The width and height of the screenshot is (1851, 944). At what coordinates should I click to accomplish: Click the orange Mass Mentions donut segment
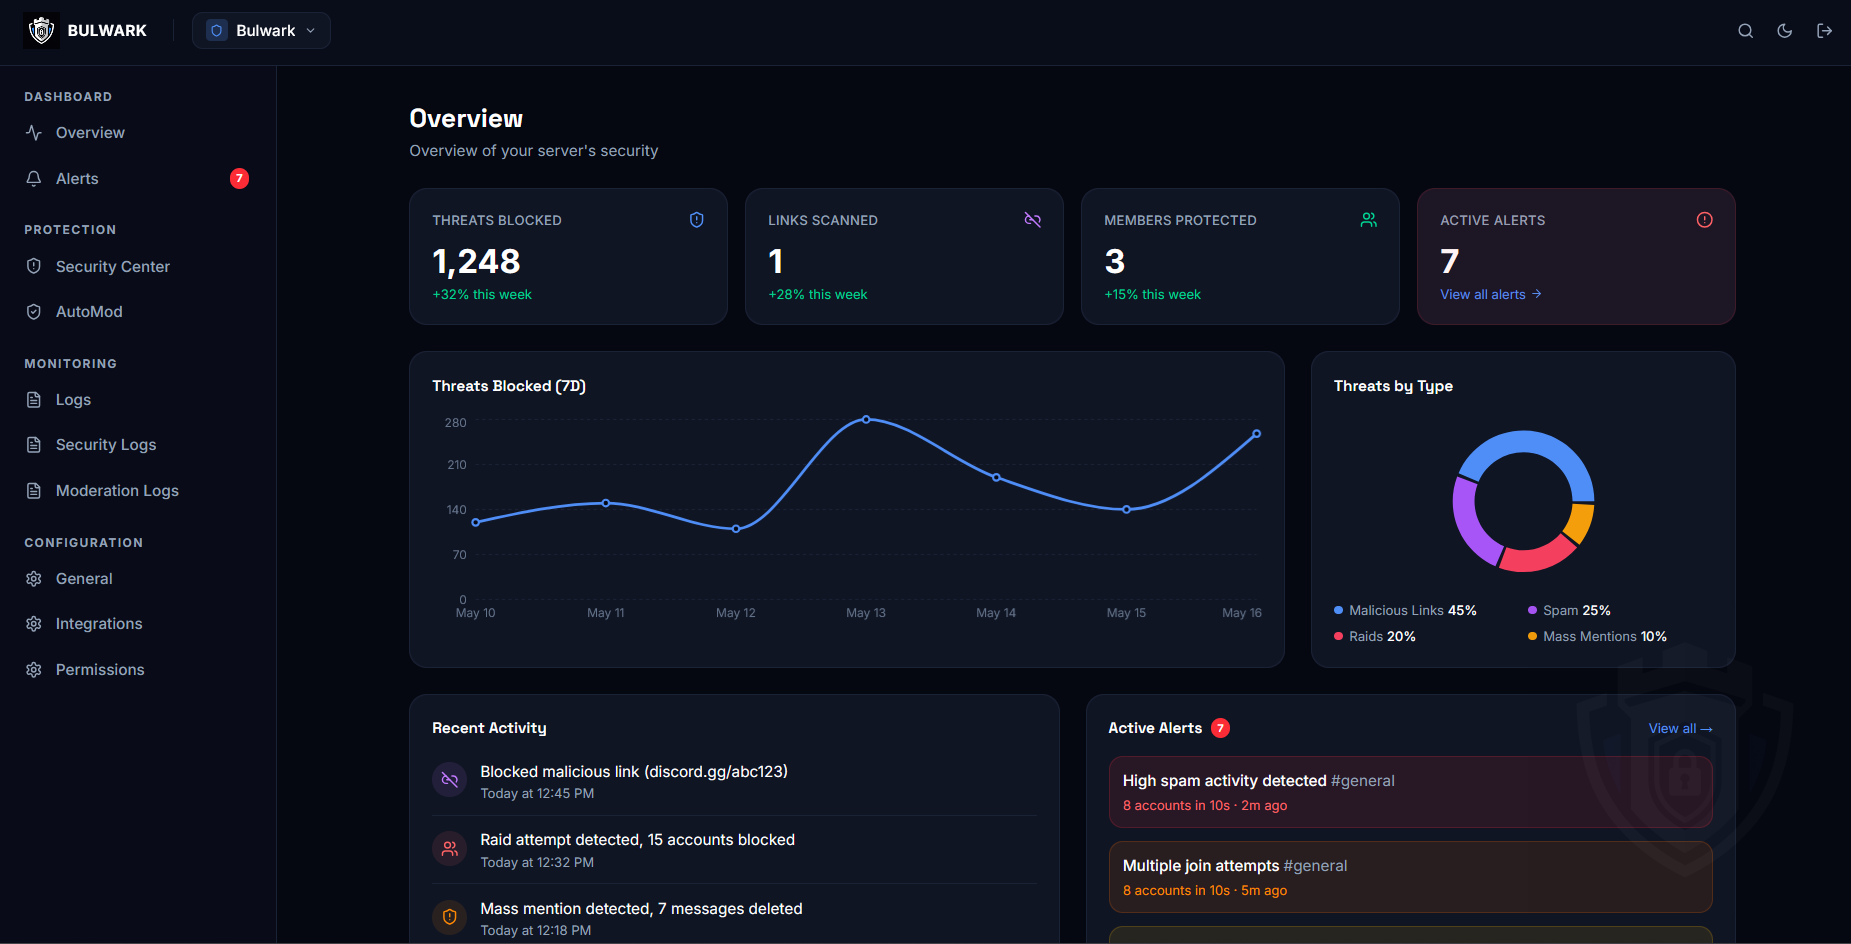1580,522
